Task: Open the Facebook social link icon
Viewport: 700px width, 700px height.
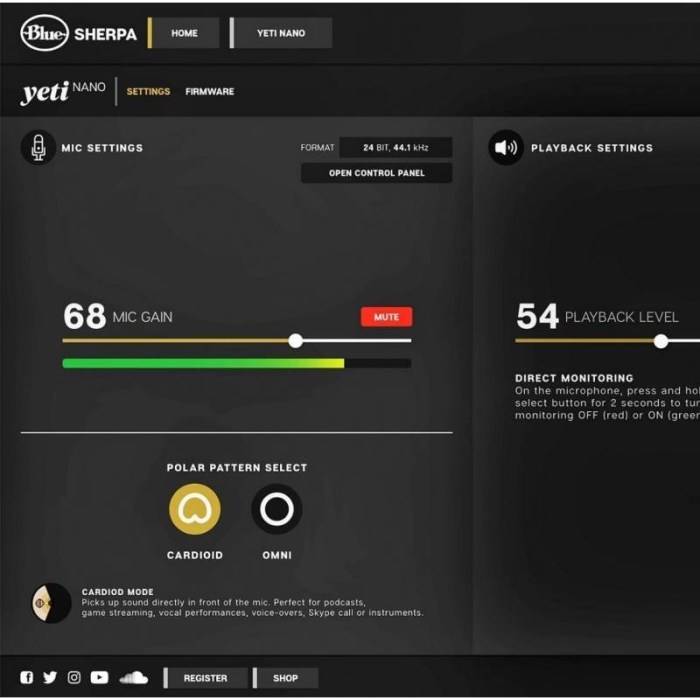Action: click(27, 677)
